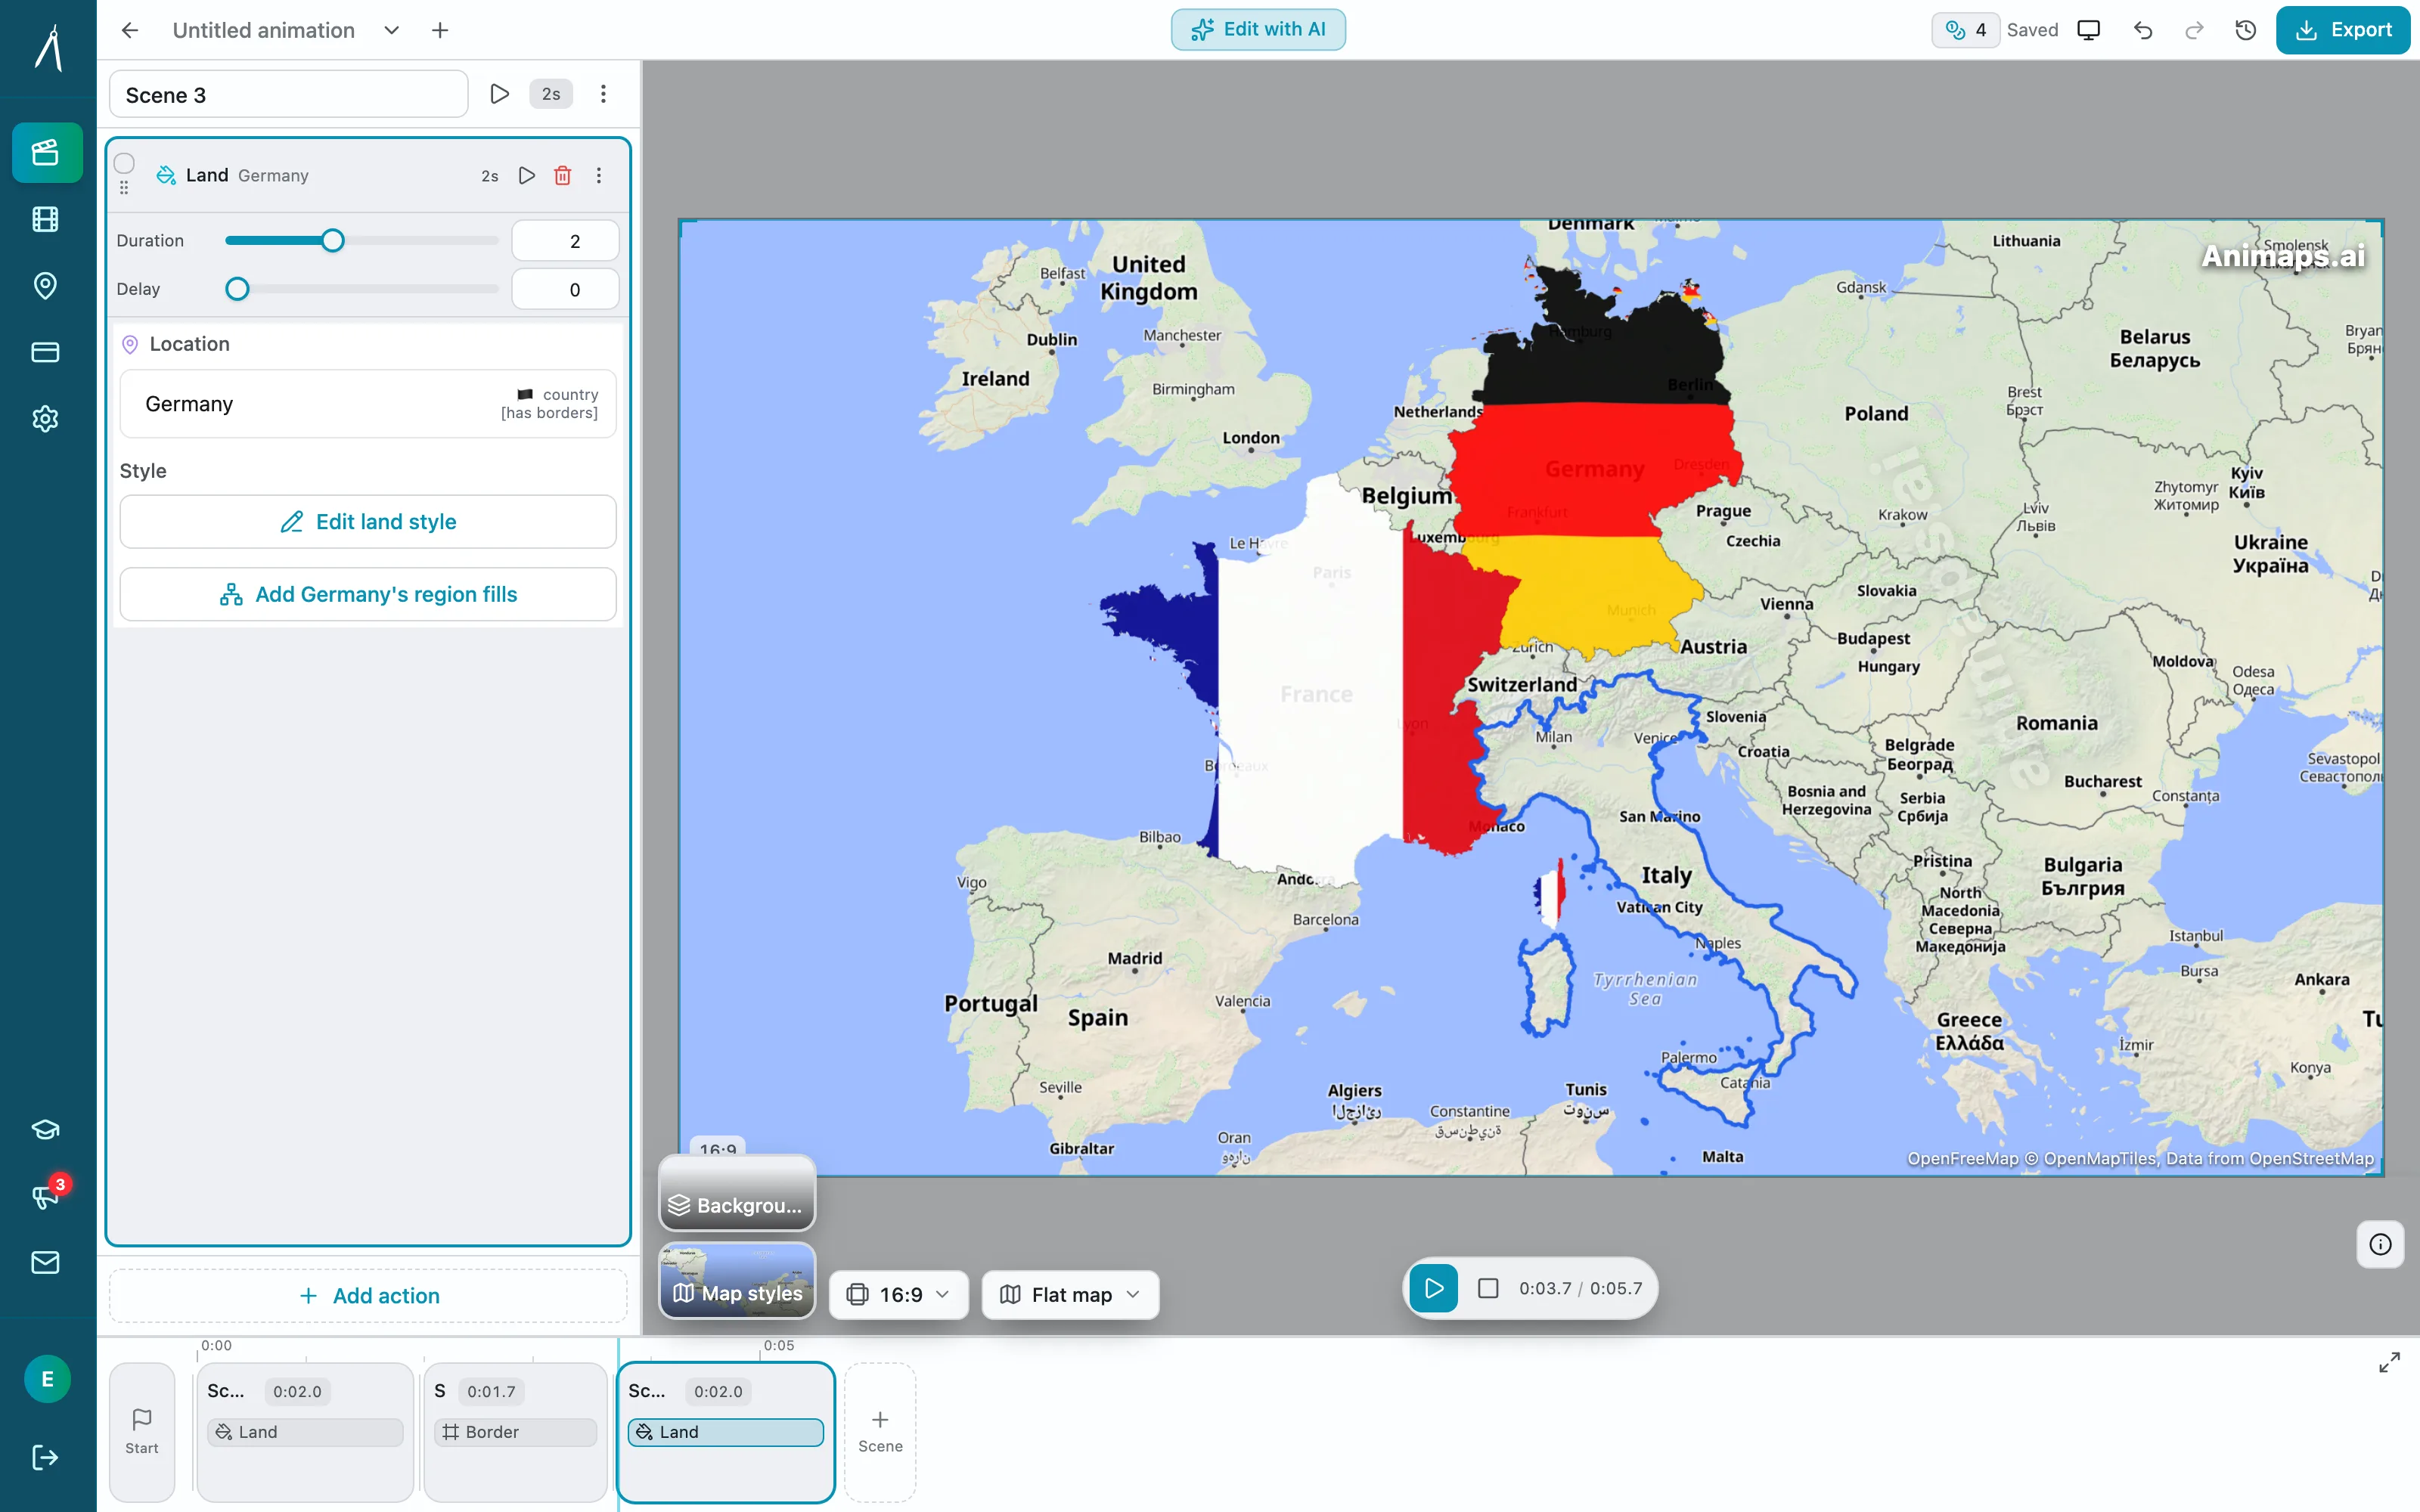Open the scenes clapperboard sidebar icon
The height and width of the screenshot is (1512, 2420).
tap(46, 152)
